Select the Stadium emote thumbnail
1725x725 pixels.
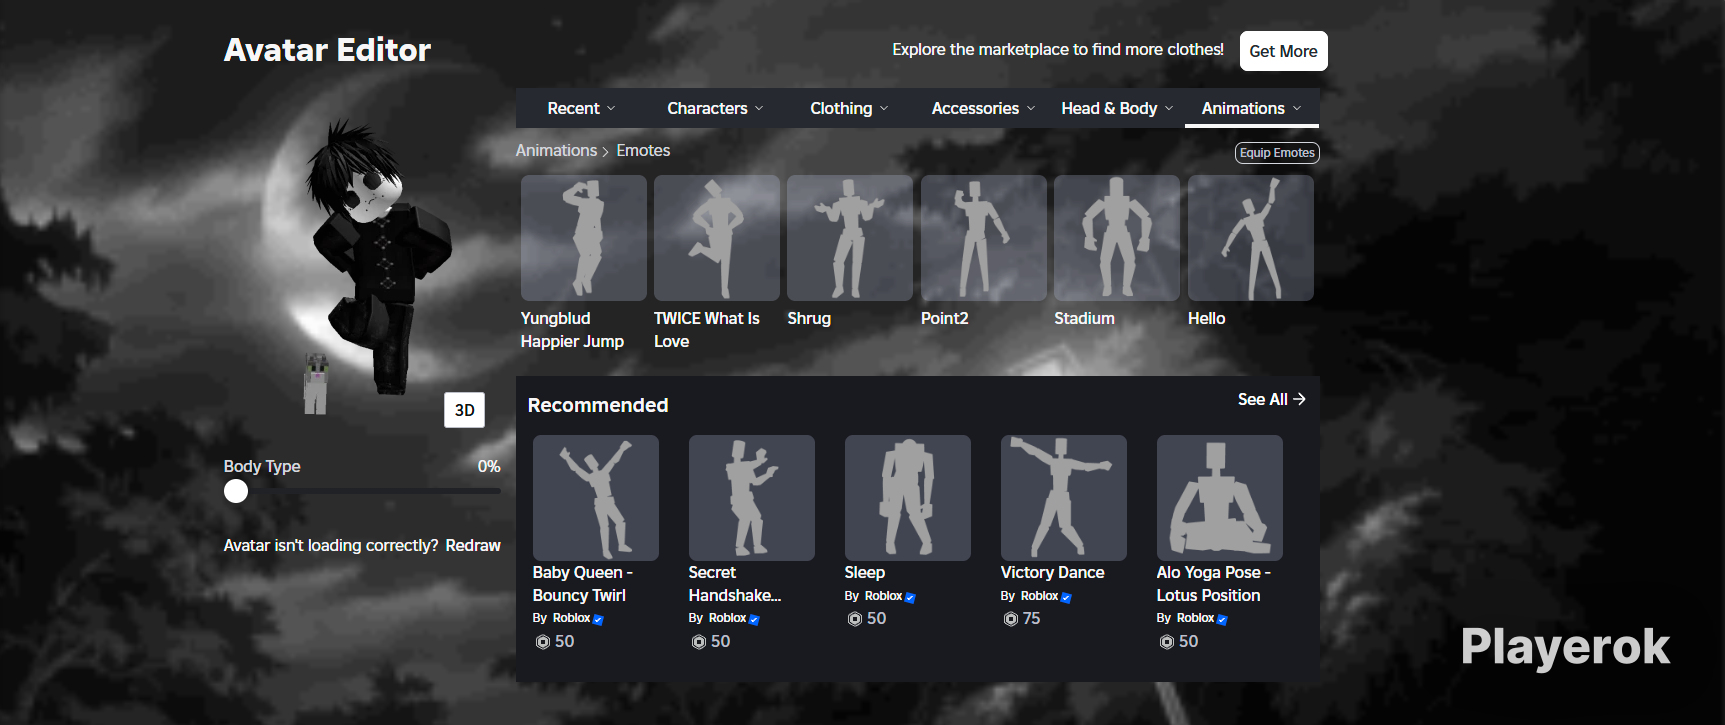tap(1117, 238)
